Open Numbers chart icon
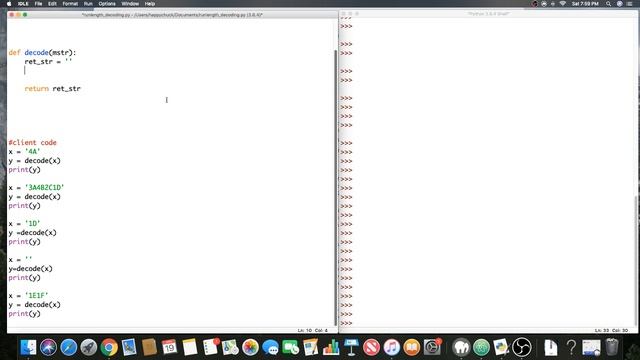640x360 pixels. click(x=331, y=347)
